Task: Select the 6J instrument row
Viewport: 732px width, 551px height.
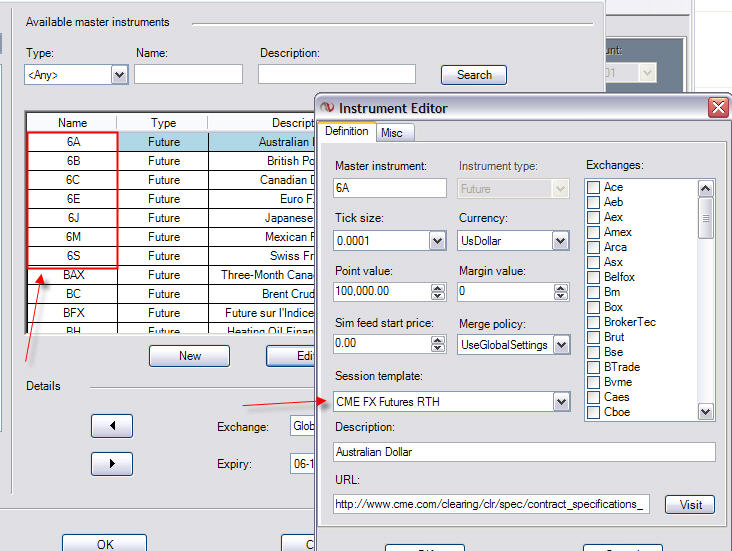Action: [x=172, y=218]
